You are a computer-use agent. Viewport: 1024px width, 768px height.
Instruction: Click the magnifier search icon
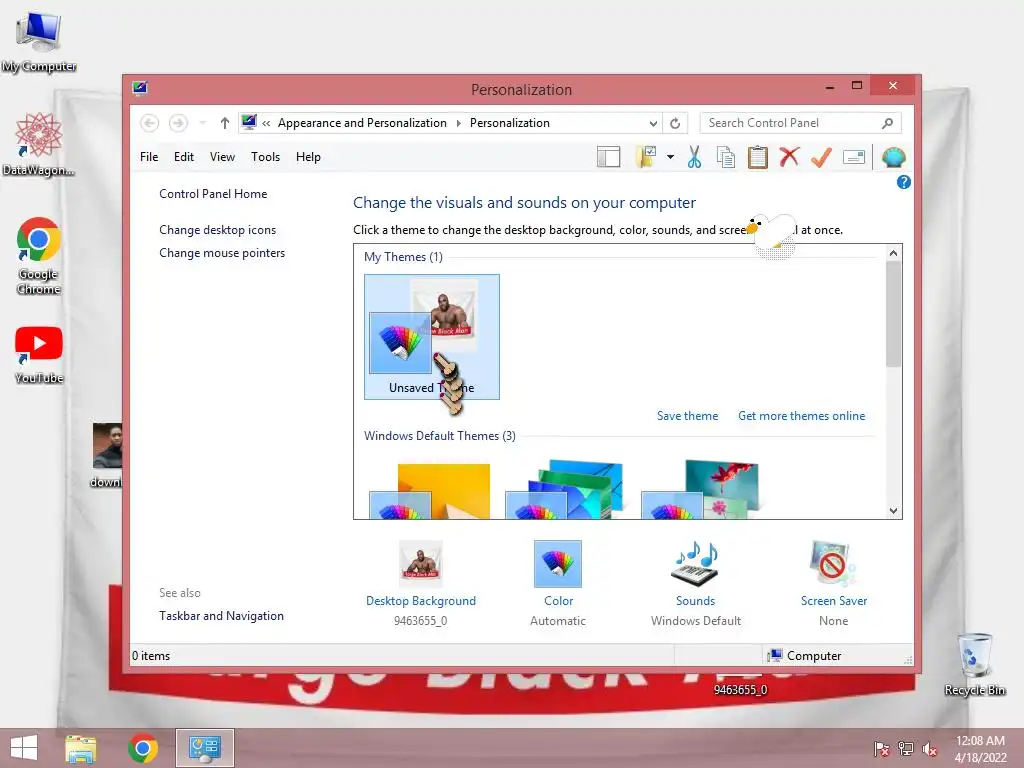tap(888, 123)
